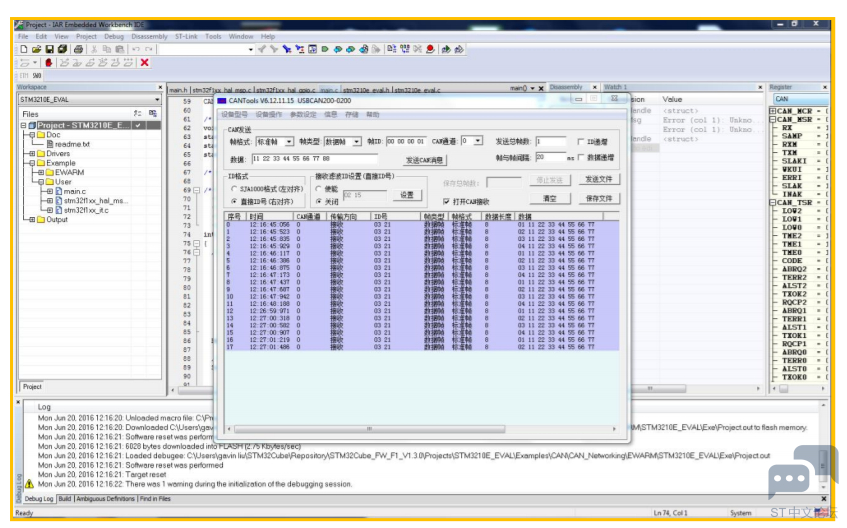Open the STM3210E_EVAL configuration dropdown
The width and height of the screenshot is (847, 528).
pyautogui.click(x=157, y=99)
